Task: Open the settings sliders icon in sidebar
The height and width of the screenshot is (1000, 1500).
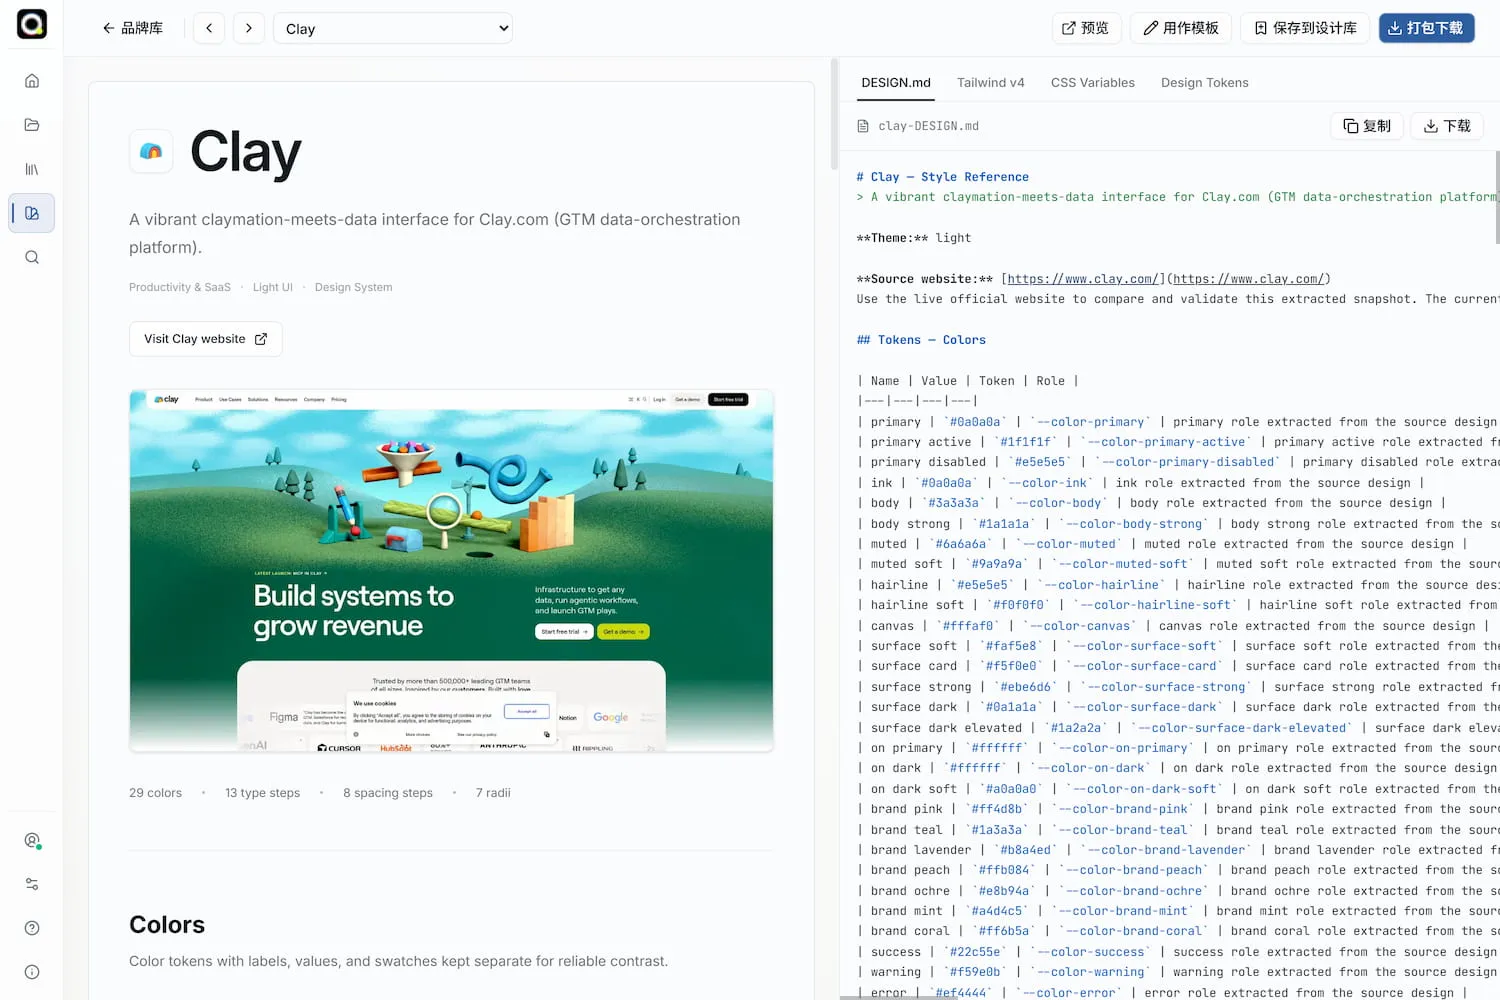Action: click(32, 884)
